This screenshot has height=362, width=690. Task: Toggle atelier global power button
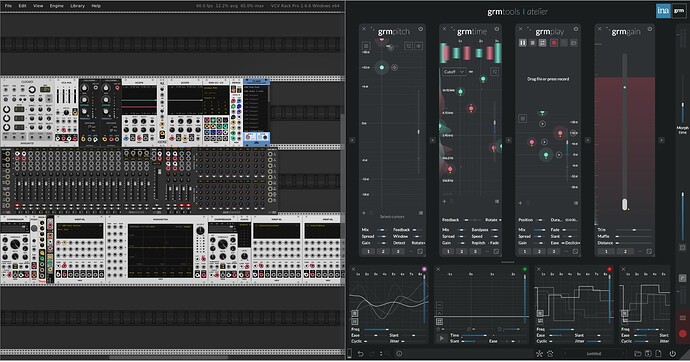tap(672, 353)
